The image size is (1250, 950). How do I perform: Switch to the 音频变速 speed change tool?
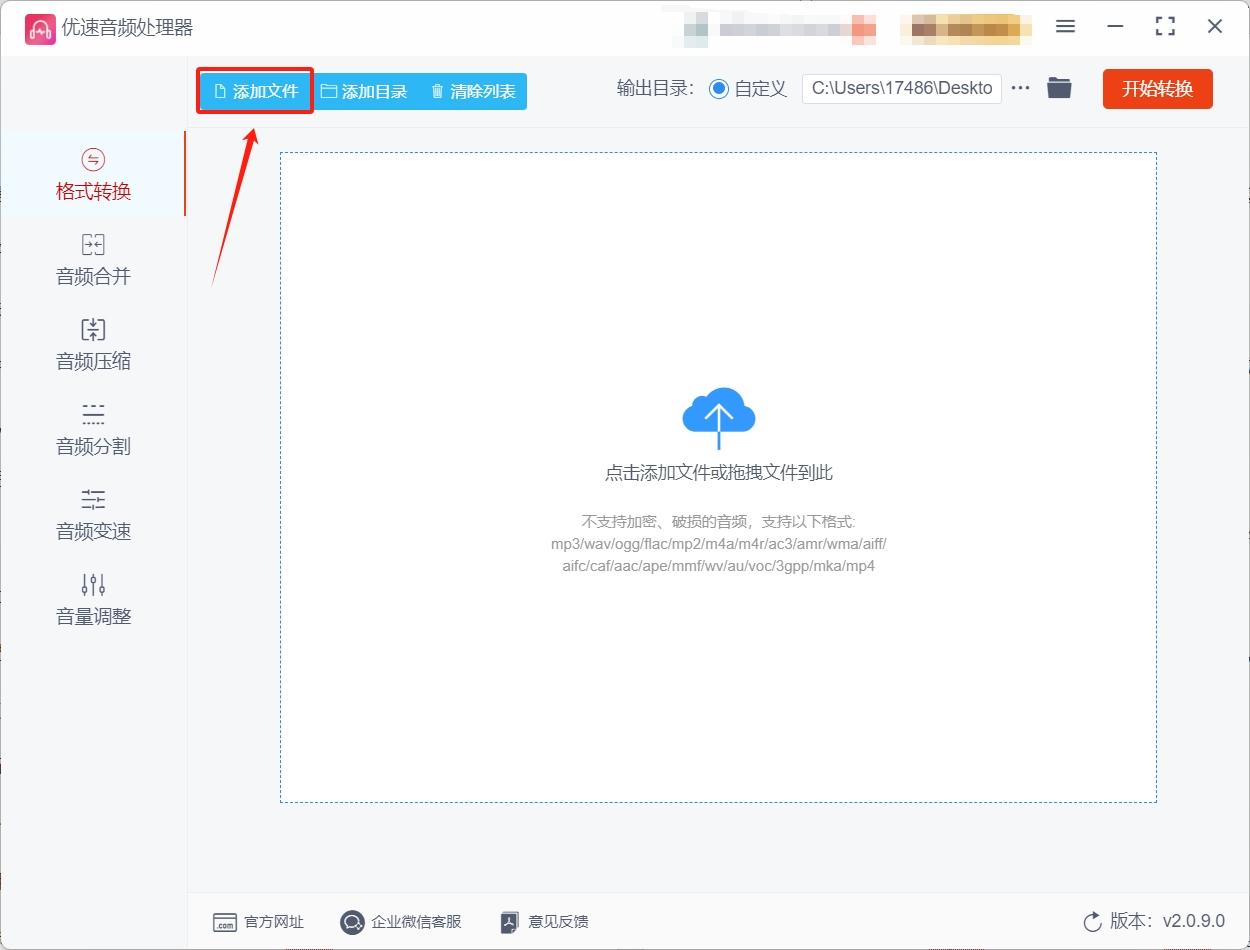[92, 514]
